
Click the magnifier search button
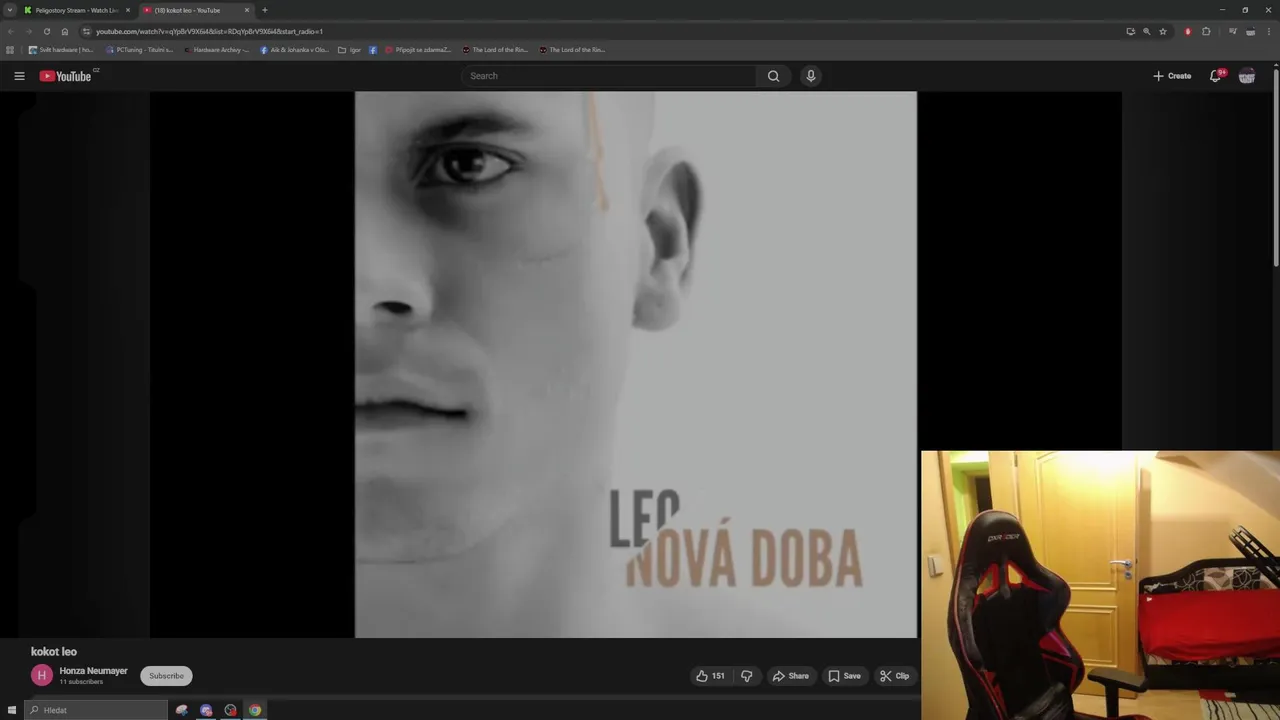(773, 76)
